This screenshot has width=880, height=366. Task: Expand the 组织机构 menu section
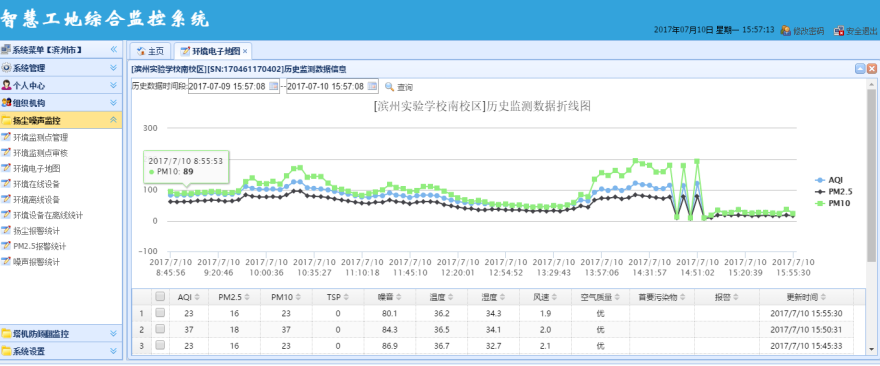click(x=113, y=103)
